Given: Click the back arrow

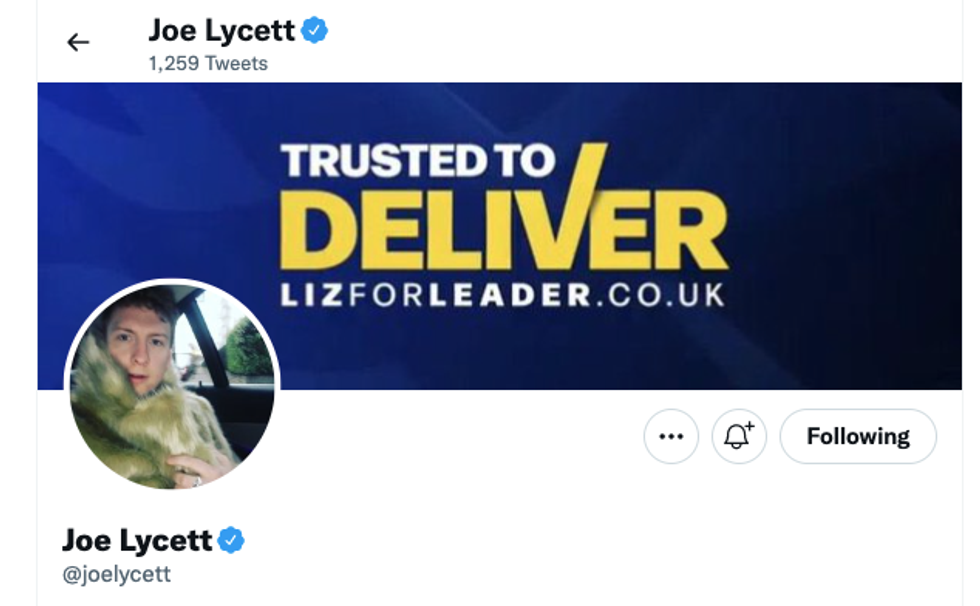Looking at the screenshot, I should [77, 42].
